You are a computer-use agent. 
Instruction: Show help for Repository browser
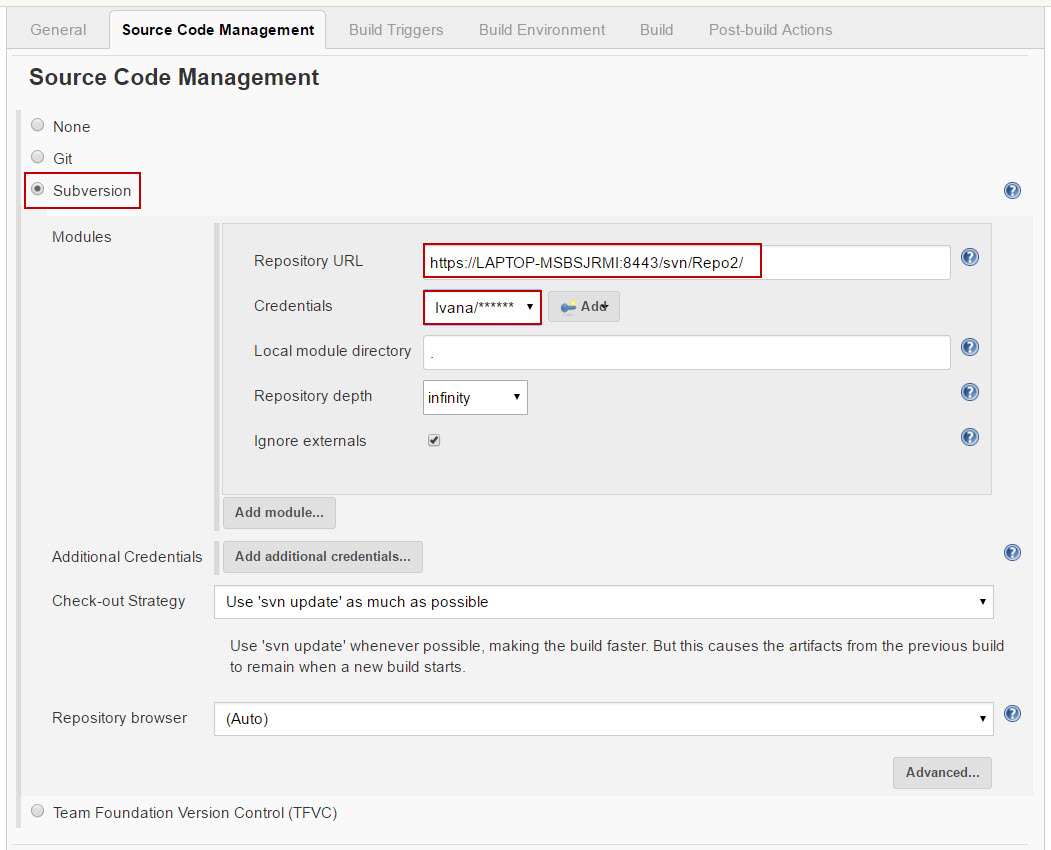(1012, 714)
